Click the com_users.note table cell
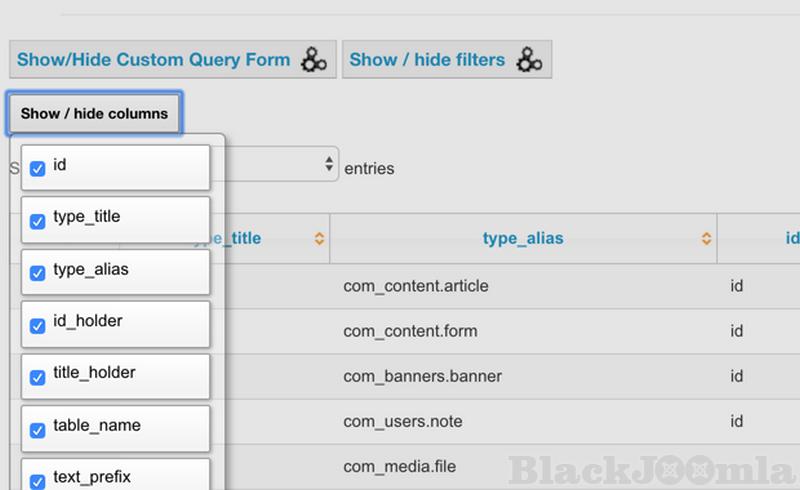This screenshot has width=800, height=490. pos(402,421)
